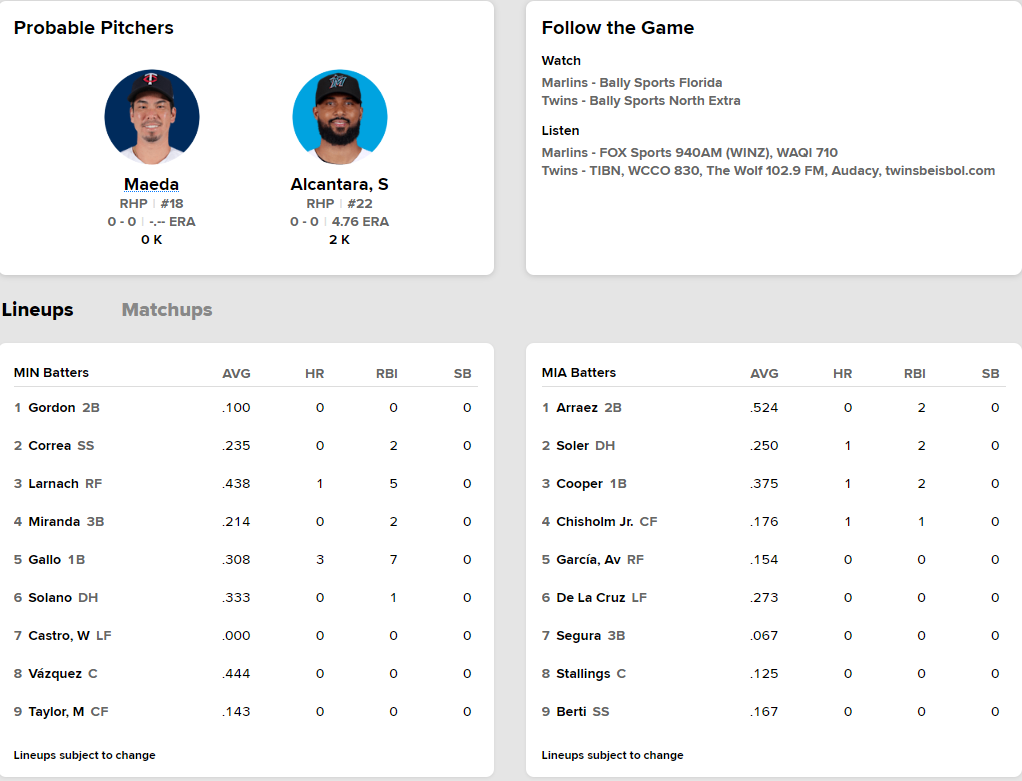This screenshot has height=781, width=1022.
Task: Open Taylor, M player link
Action: pyautogui.click(x=57, y=712)
